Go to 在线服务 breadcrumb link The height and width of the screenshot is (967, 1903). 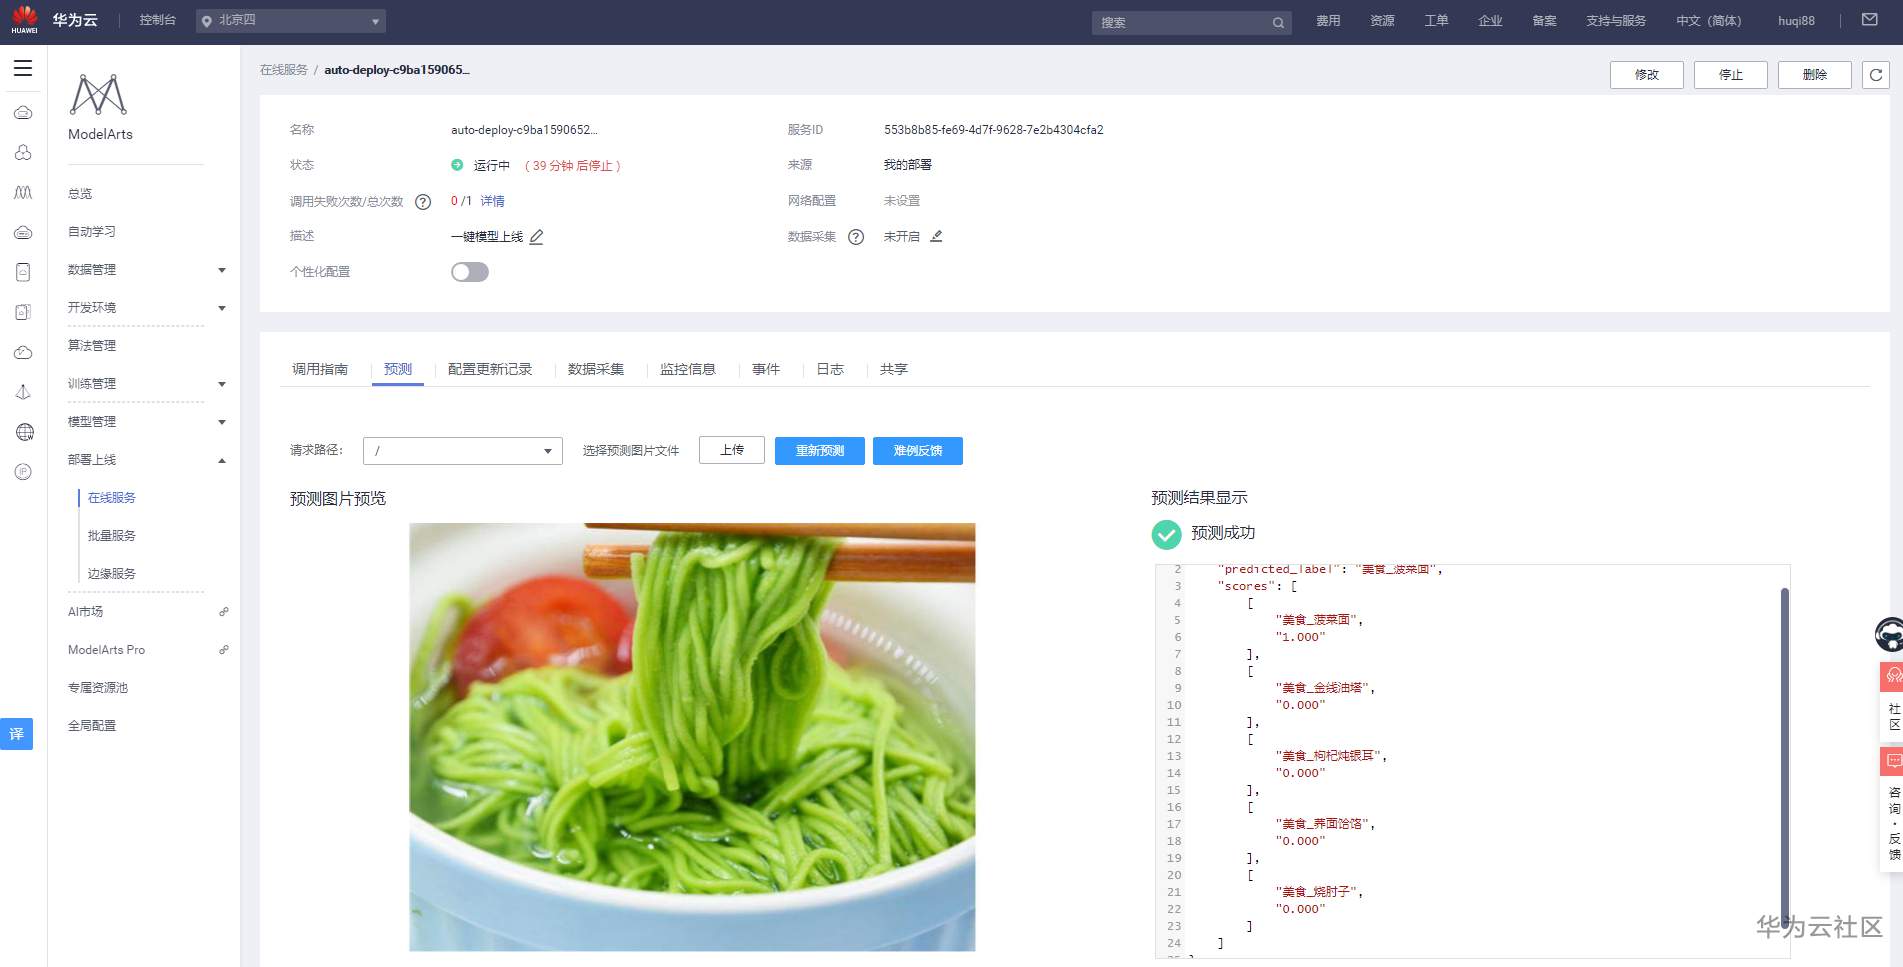tap(284, 70)
